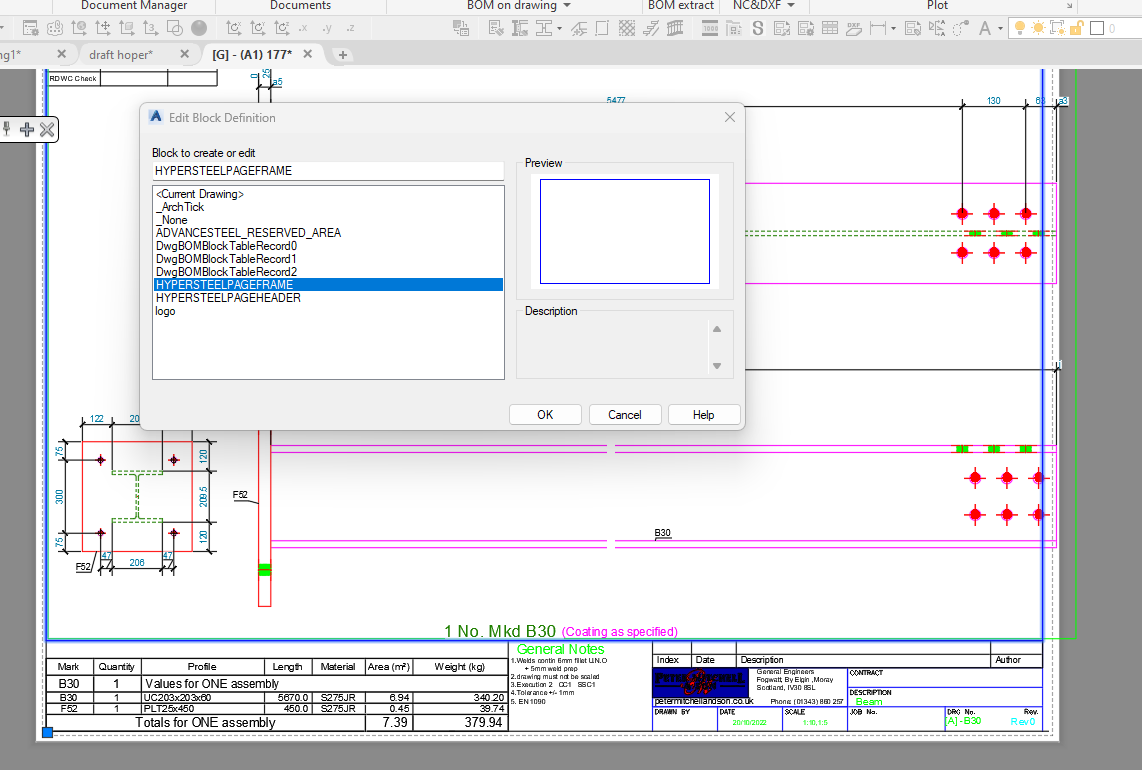Click the S section symbol toolbar icon
The height and width of the screenshot is (770, 1142).
click(x=758, y=27)
